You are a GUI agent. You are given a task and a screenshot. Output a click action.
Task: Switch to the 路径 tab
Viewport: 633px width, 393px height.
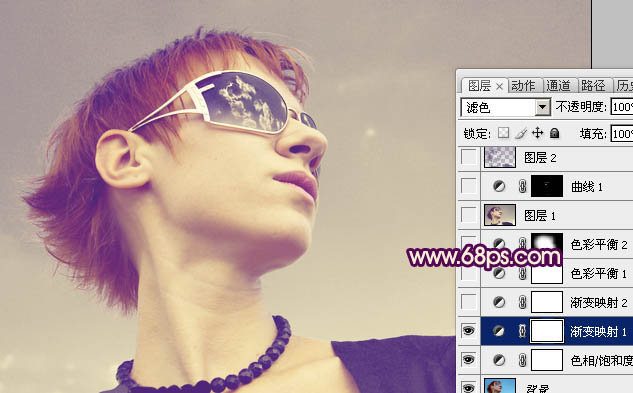(x=593, y=86)
